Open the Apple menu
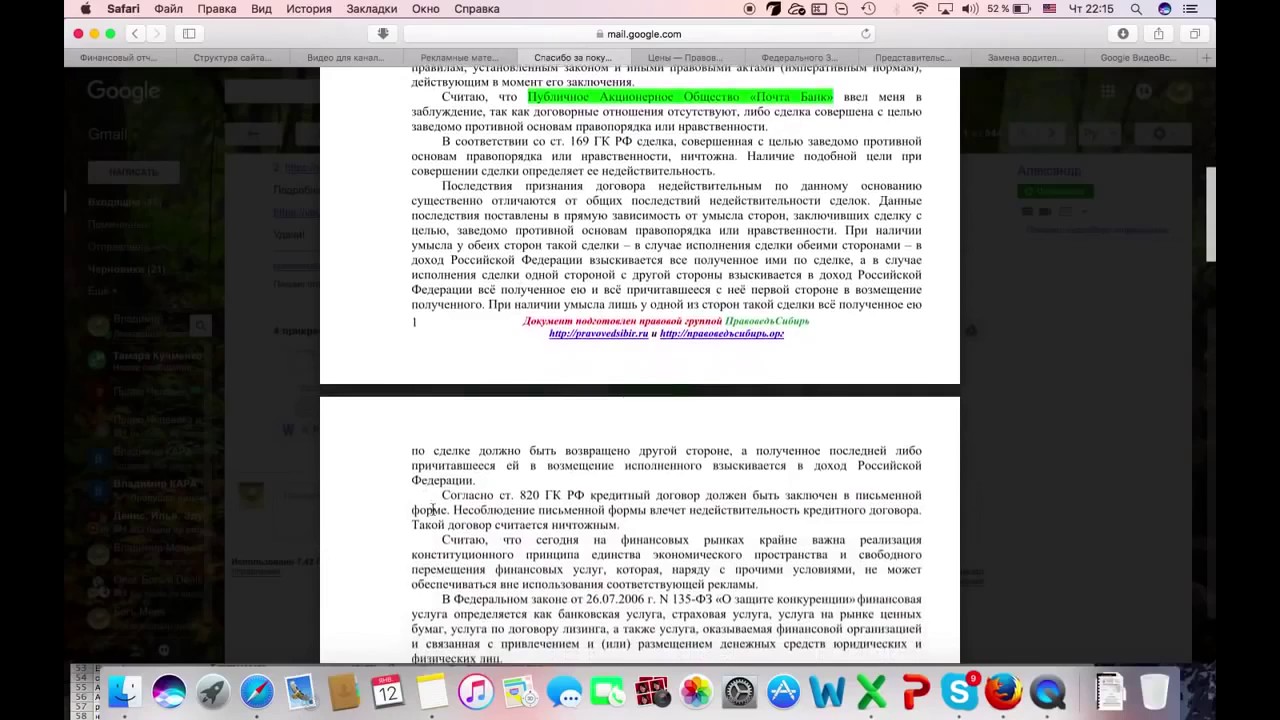The image size is (1280, 720). [x=86, y=9]
